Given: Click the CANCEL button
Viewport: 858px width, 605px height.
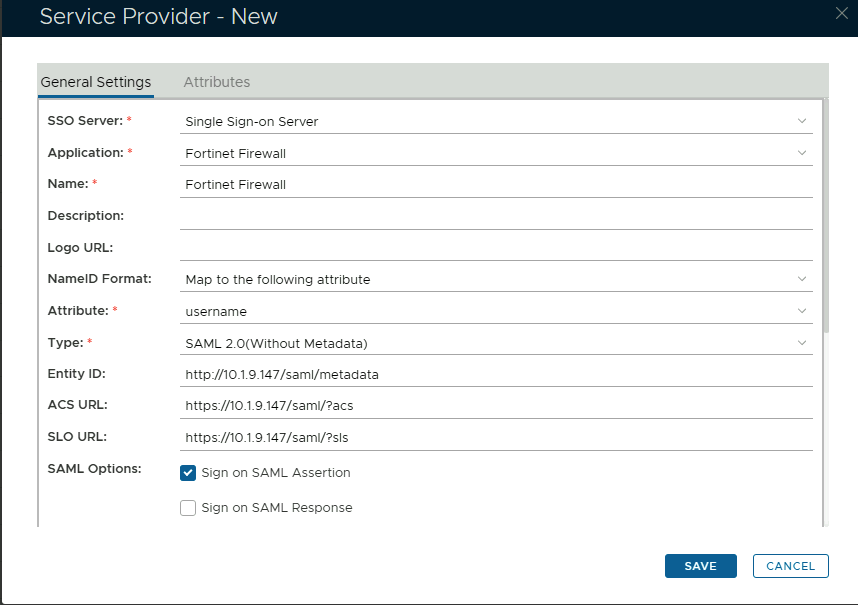Looking at the screenshot, I should pyautogui.click(x=790, y=566).
